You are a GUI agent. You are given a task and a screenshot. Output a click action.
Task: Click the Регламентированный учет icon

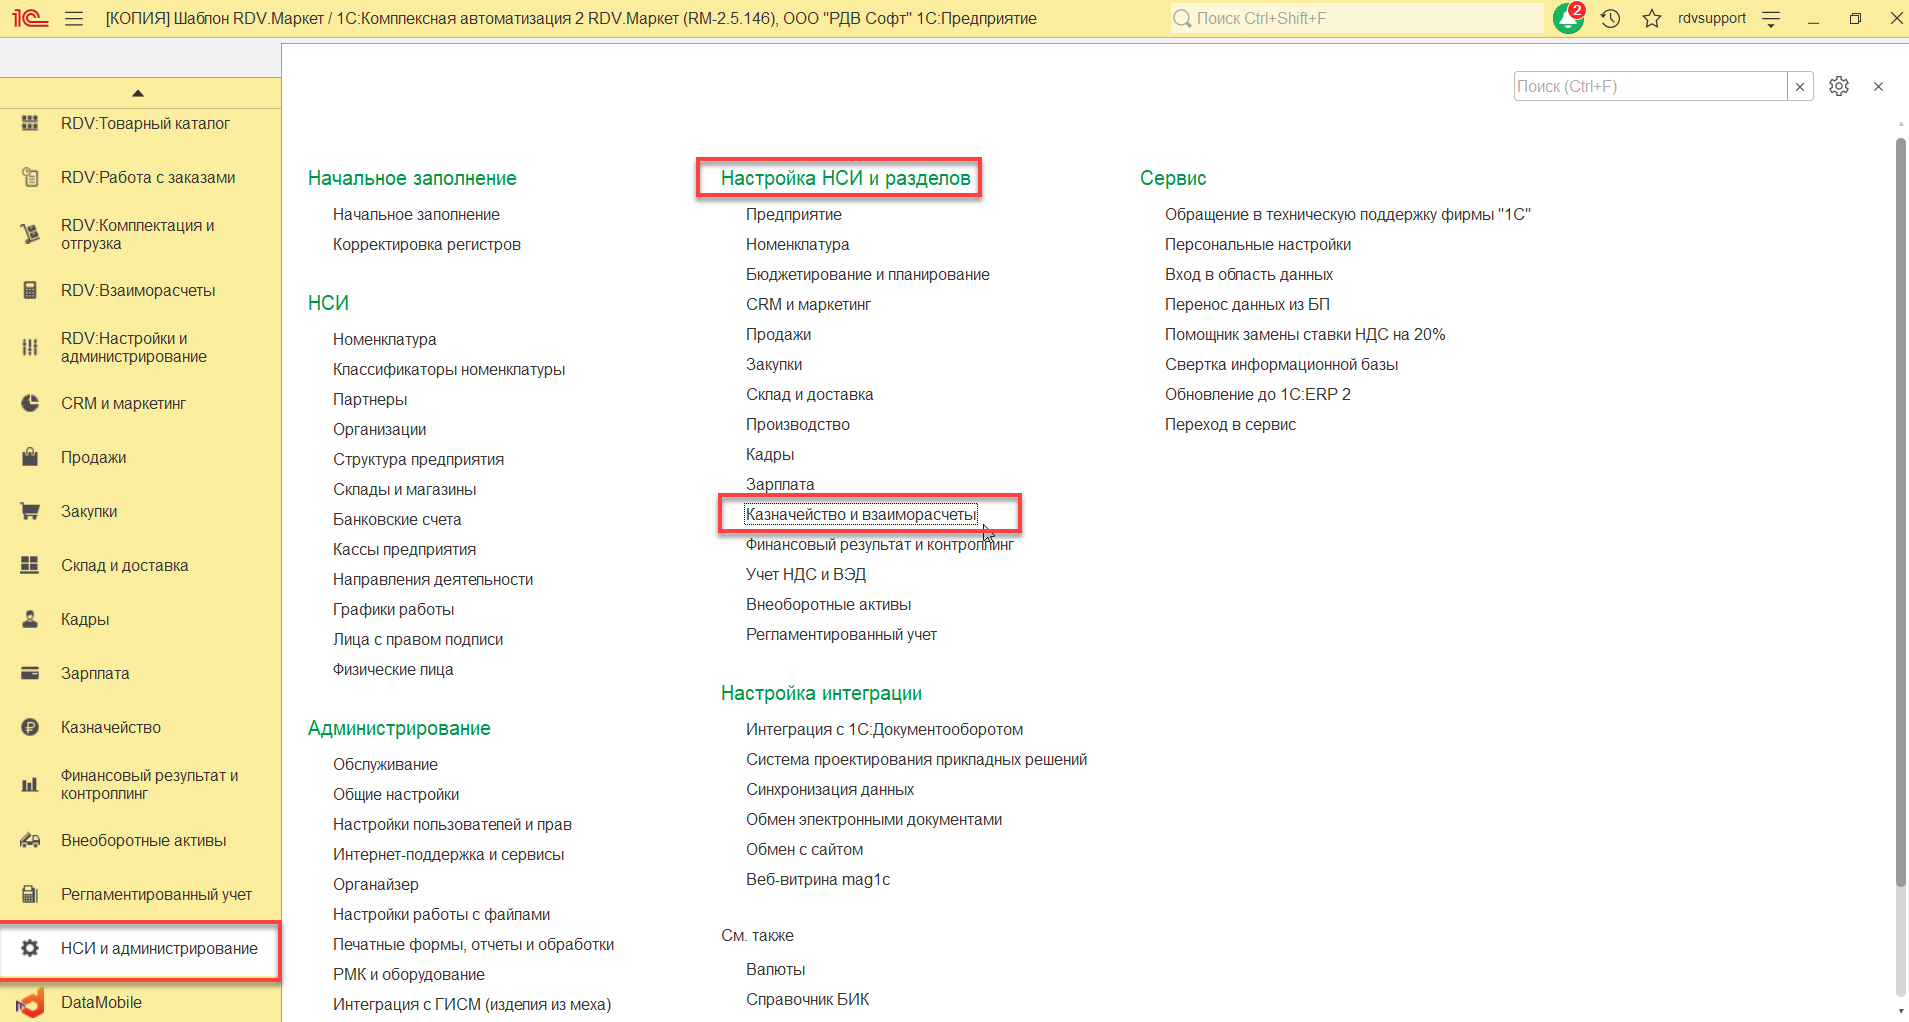pyautogui.click(x=30, y=894)
